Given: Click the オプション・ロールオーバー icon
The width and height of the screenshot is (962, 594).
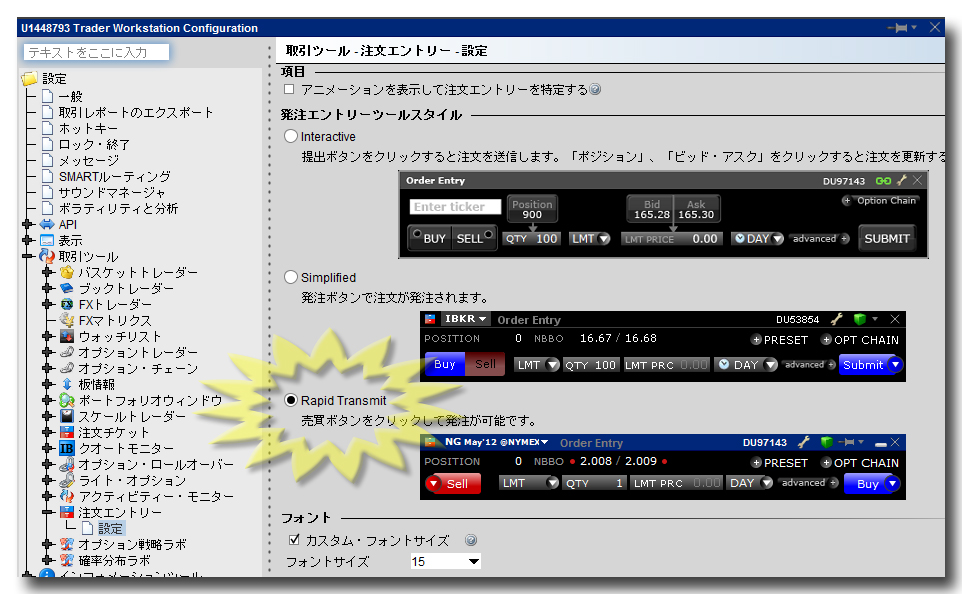Looking at the screenshot, I should 67,464.
